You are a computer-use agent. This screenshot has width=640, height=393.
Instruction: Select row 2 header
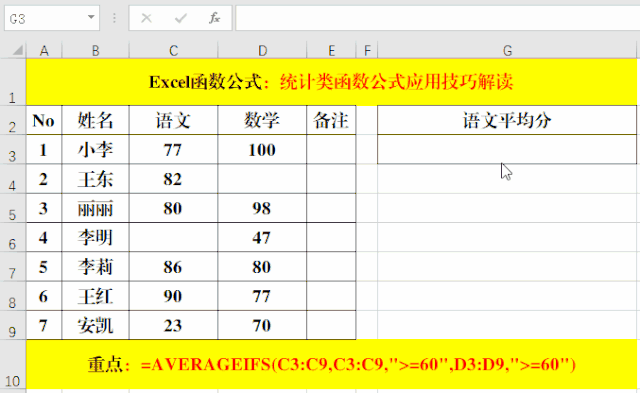click(13, 120)
